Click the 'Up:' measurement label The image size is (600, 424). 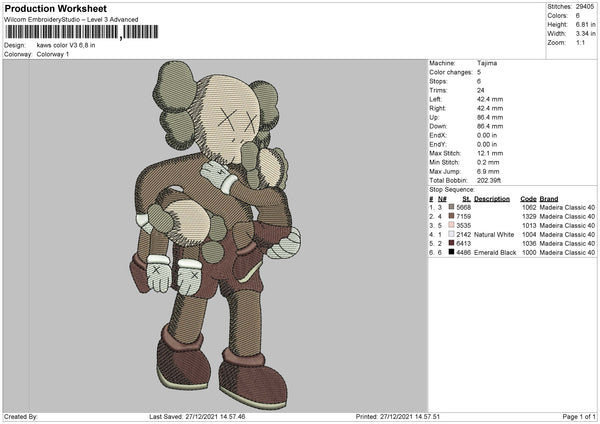(x=434, y=117)
